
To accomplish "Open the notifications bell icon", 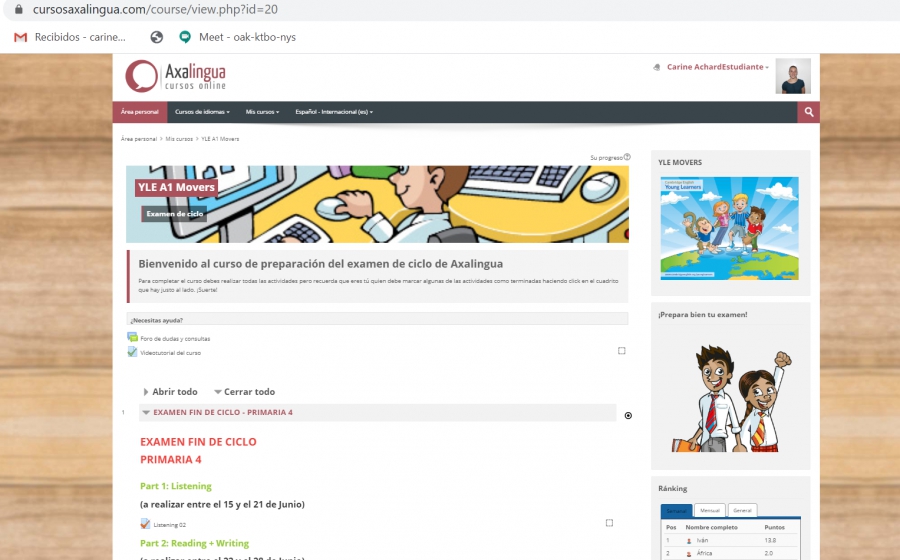I will point(657,67).
